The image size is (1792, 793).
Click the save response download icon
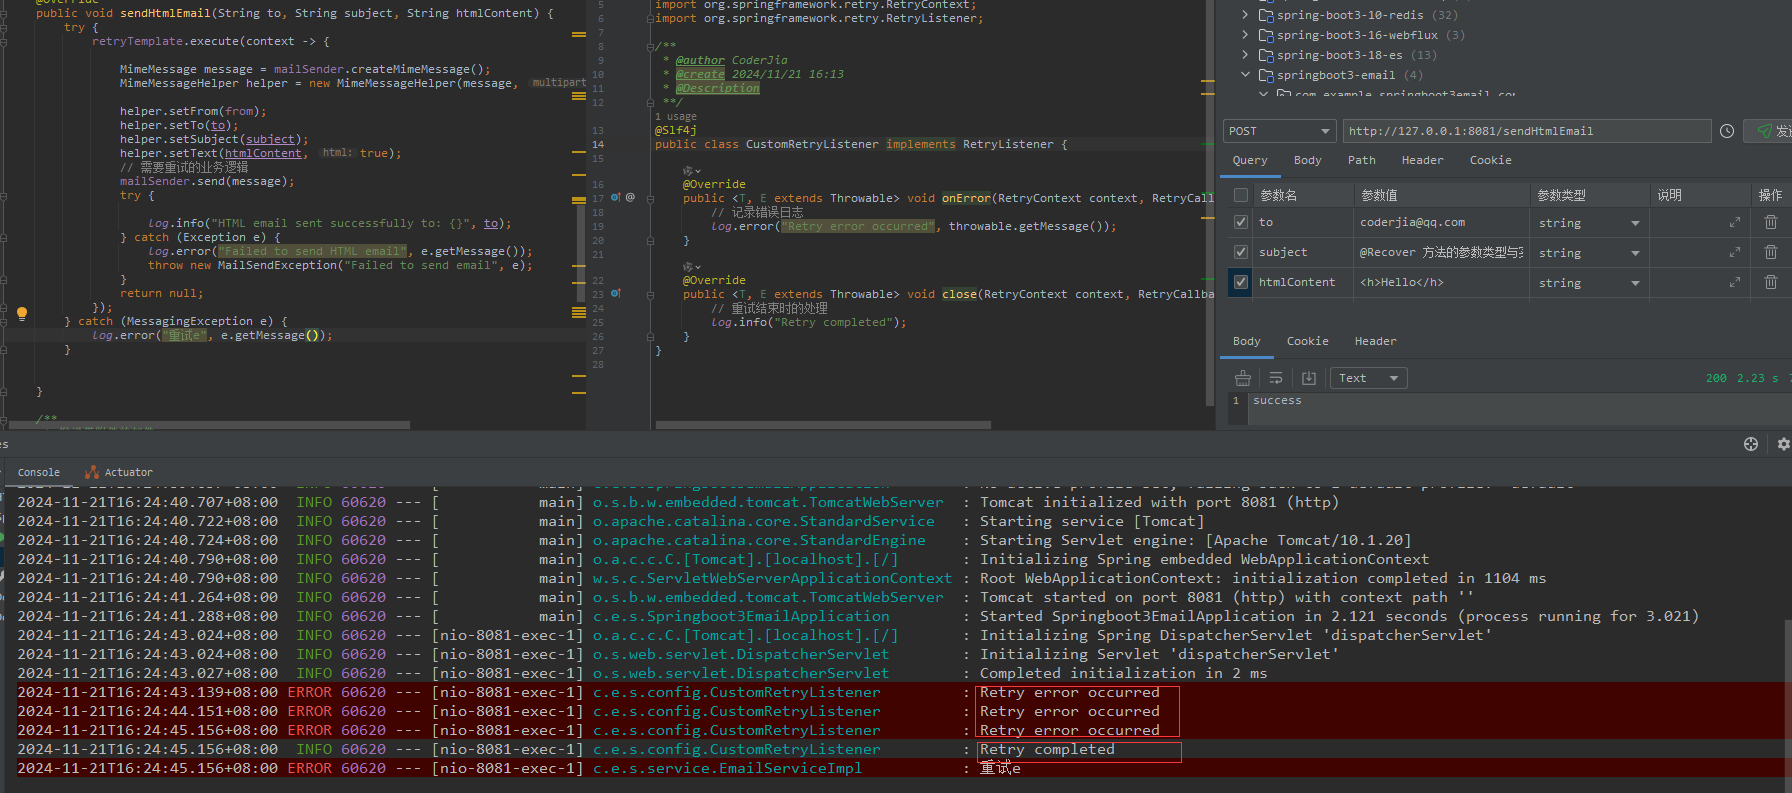(x=1309, y=378)
